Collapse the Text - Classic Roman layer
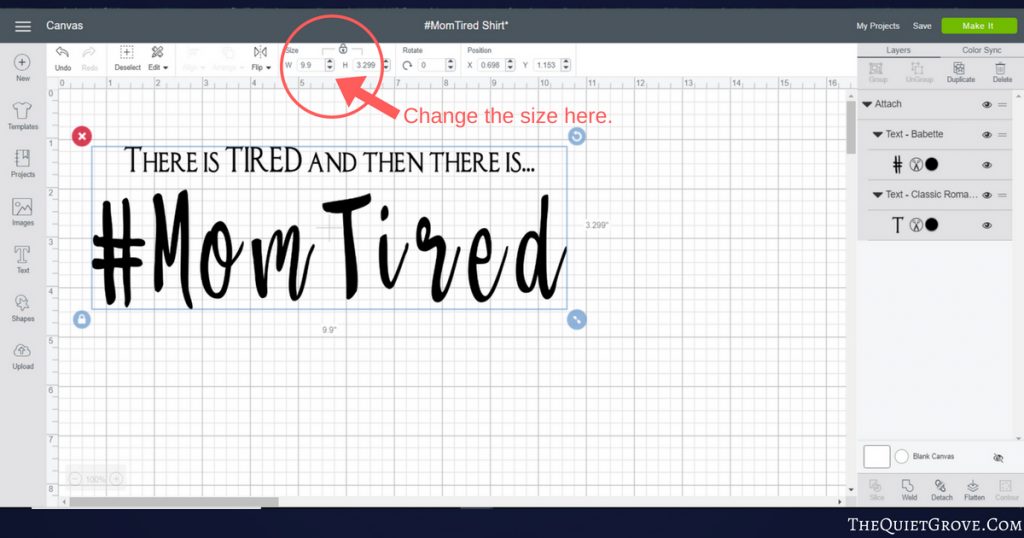Screen dimensions: 1024x538 pyautogui.click(x=878, y=195)
